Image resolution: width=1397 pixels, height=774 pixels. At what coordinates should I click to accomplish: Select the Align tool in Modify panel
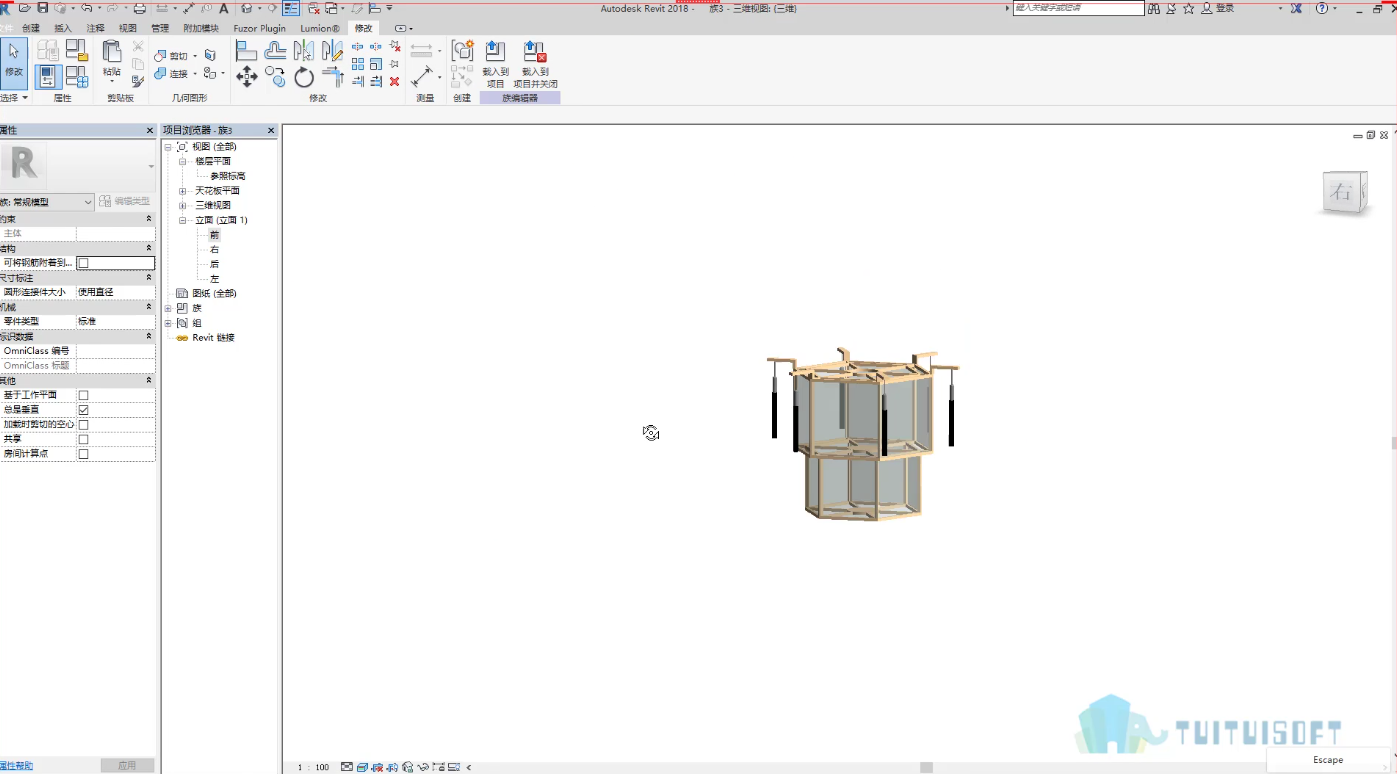click(x=247, y=51)
